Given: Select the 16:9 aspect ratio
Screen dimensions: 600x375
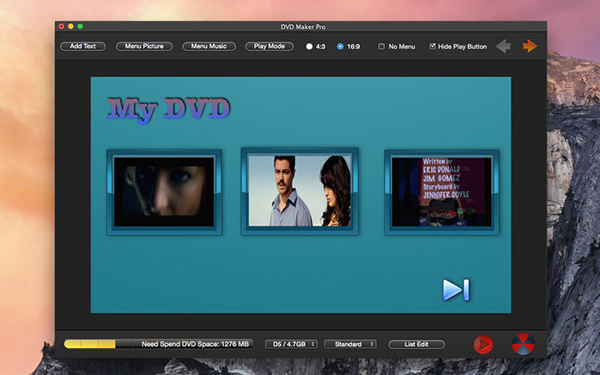Looking at the screenshot, I should [340, 47].
